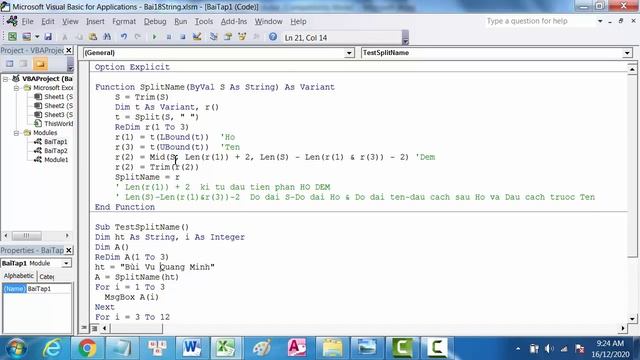Open Google Chrome from taskbar
The height and width of the screenshot is (360, 640).
point(87,348)
